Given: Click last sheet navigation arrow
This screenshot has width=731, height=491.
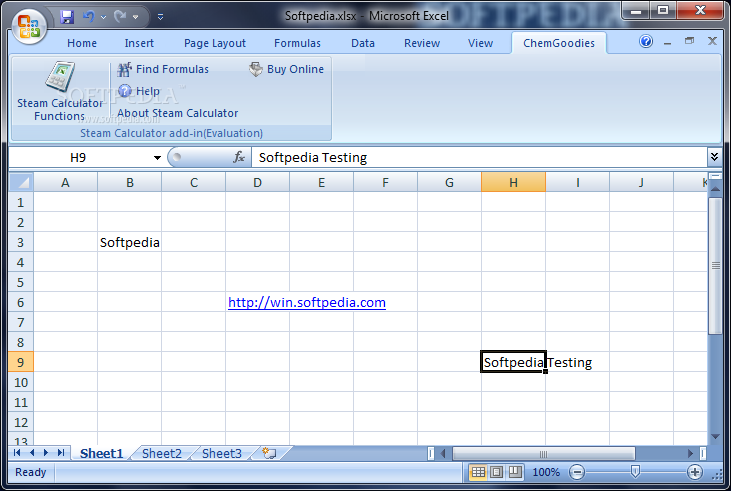Looking at the screenshot, I should click(x=61, y=453).
